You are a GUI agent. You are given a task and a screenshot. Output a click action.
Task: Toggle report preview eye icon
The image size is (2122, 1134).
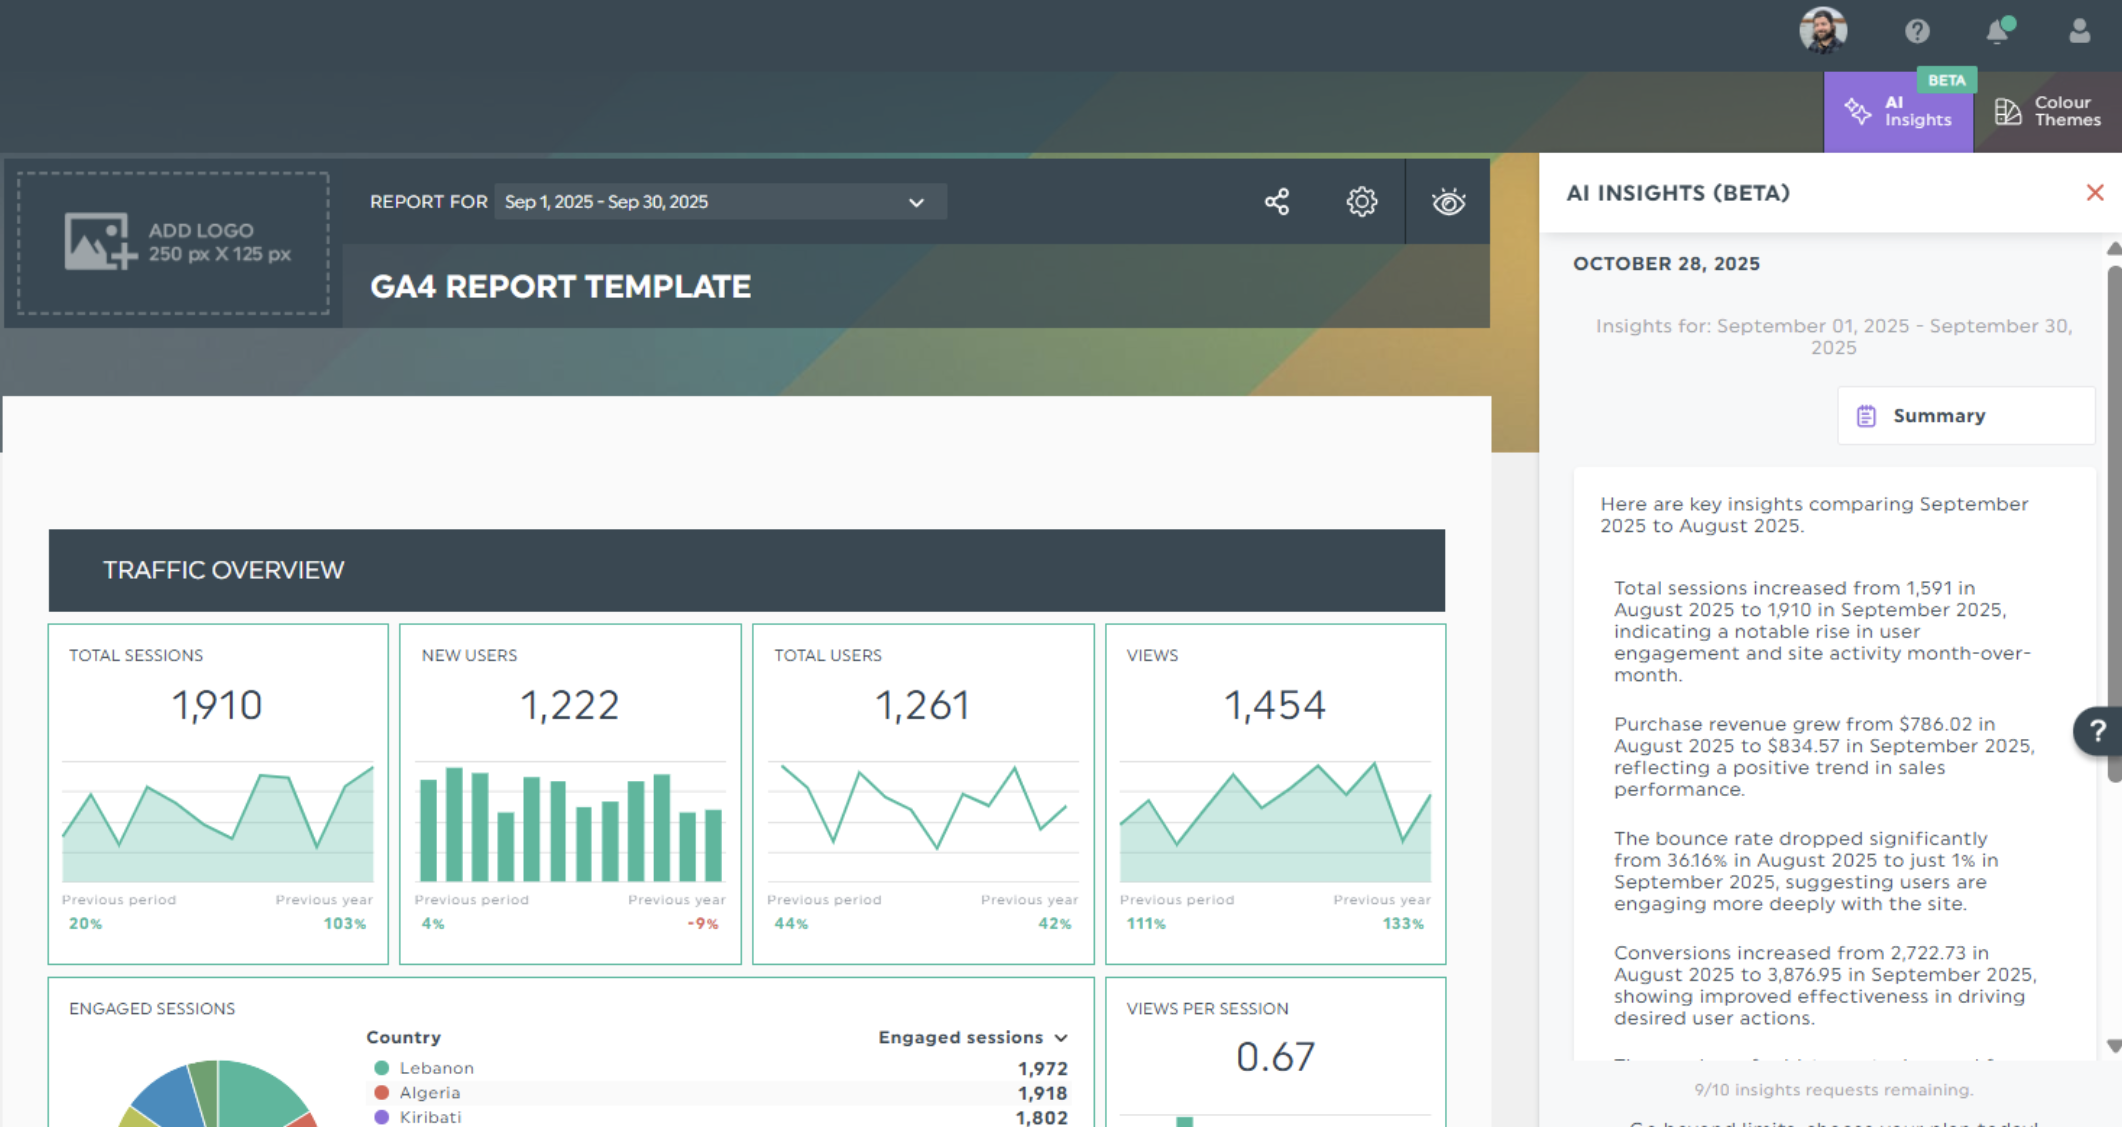pyautogui.click(x=1448, y=202)
